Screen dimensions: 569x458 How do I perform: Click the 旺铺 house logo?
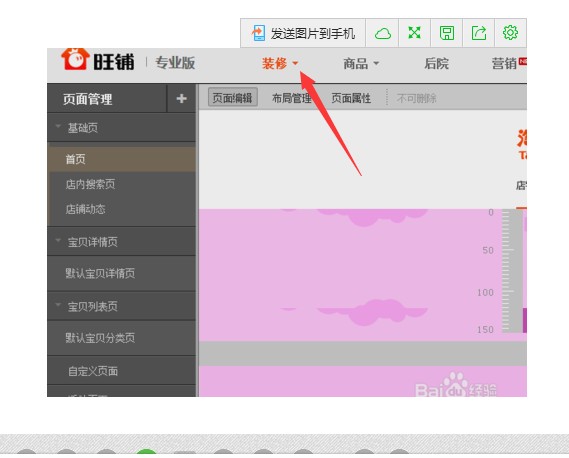75,59
